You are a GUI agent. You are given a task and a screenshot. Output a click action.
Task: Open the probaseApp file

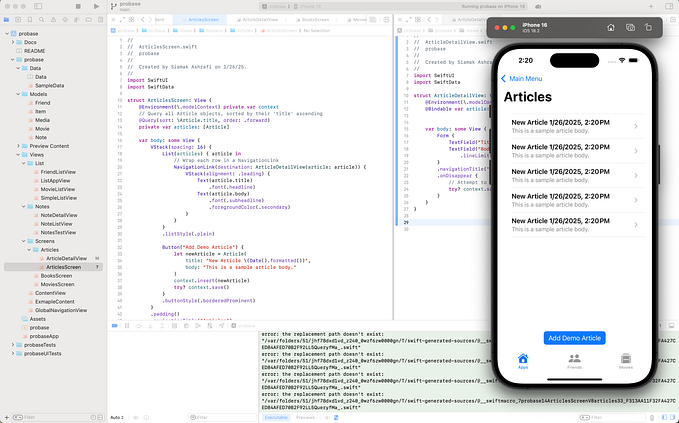44,336
